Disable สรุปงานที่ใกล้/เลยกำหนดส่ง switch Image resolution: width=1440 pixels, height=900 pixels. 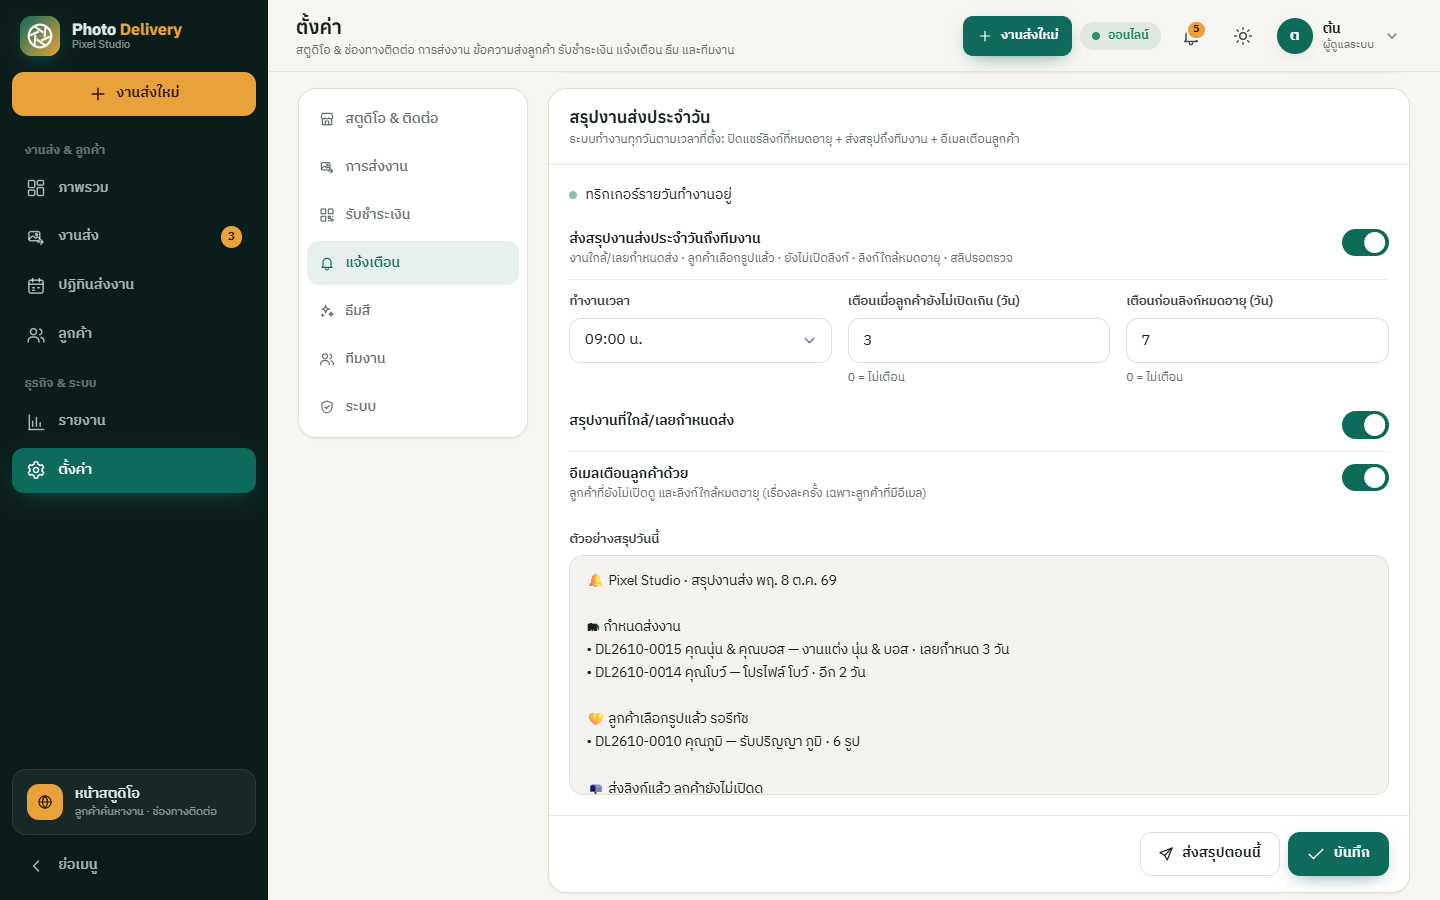click(1365, 425)
